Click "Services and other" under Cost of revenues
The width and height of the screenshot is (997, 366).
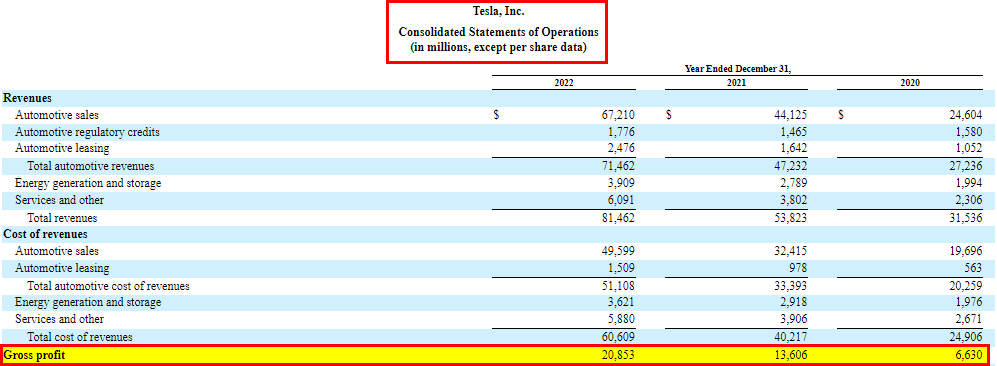click(x=59, y=319)
